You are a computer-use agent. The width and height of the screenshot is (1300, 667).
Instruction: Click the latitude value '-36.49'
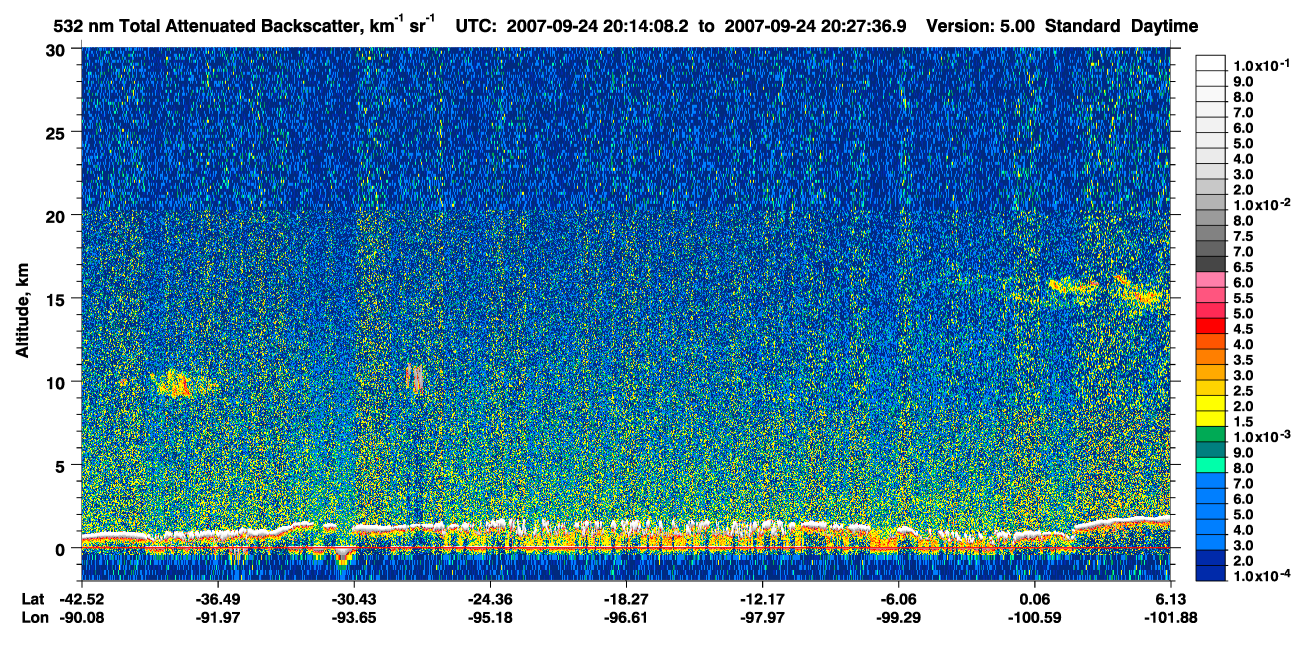(217, 598)
